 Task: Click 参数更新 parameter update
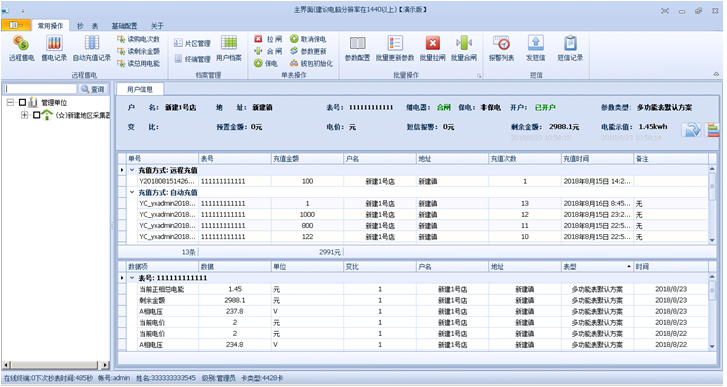308,51
